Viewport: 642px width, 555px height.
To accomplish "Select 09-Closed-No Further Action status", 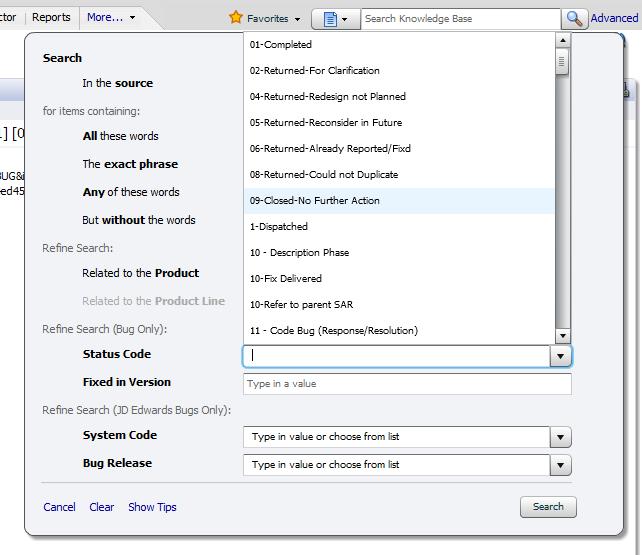I will pos(315,201).
